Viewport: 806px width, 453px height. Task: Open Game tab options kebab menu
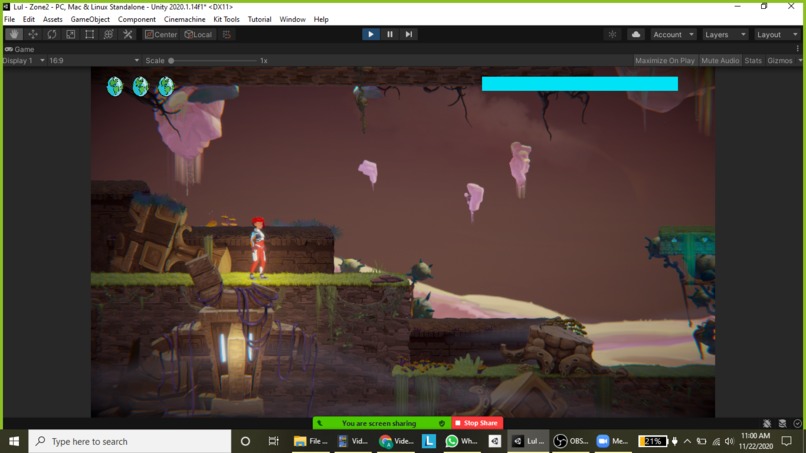click(798, 49)
